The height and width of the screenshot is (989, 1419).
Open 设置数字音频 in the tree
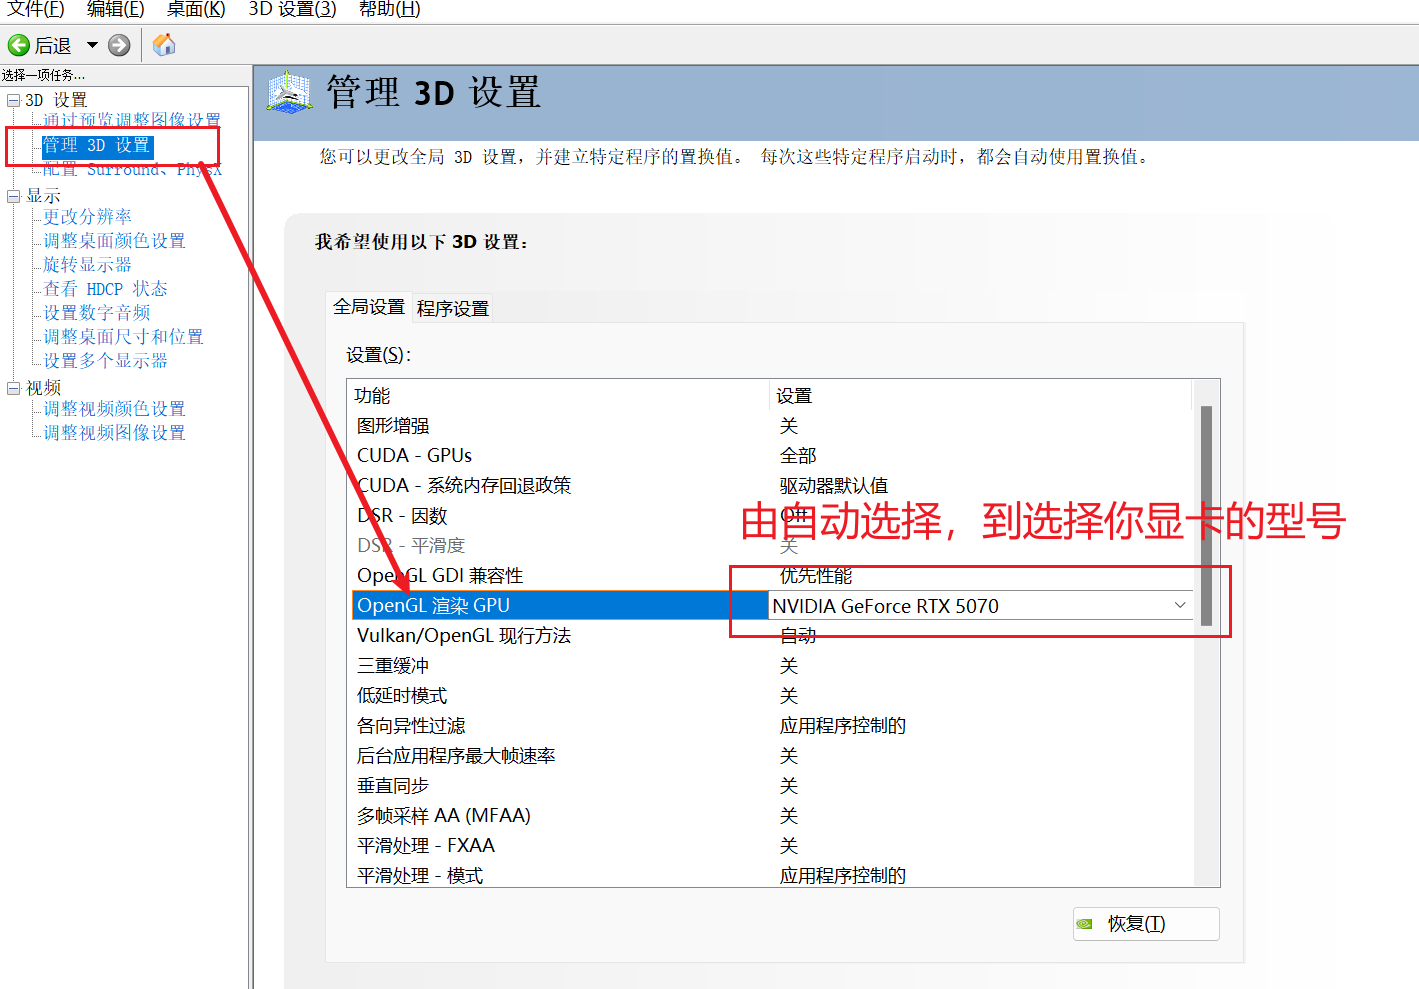(96, 312)
